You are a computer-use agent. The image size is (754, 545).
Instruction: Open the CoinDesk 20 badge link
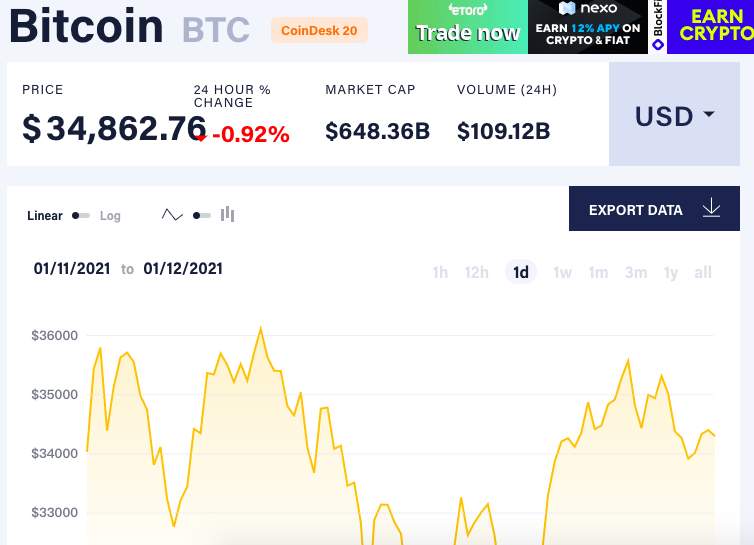click(x=319, y=30)
